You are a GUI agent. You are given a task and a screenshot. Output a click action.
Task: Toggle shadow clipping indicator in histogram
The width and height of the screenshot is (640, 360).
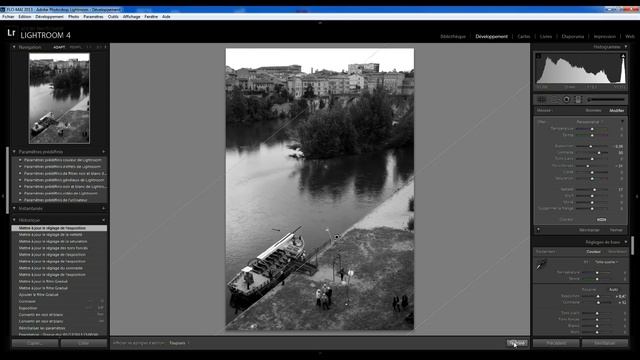pyautogui.click(x=538, y=56)
